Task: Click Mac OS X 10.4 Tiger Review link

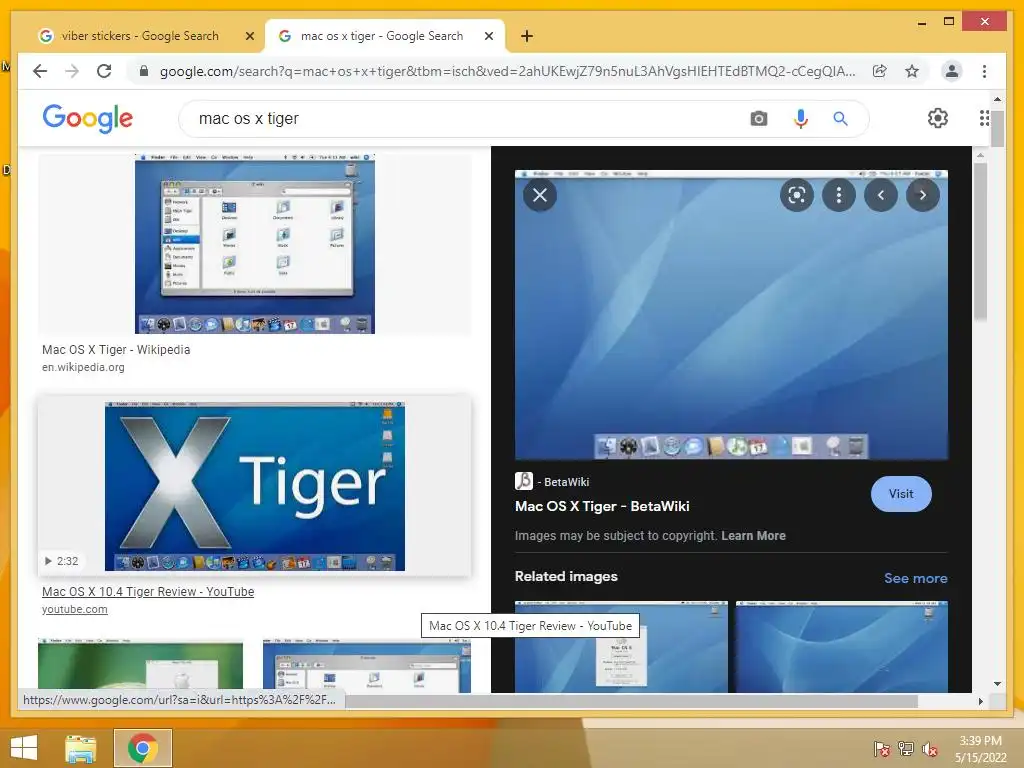Action: pyautogui.click(x=148, y=592)
